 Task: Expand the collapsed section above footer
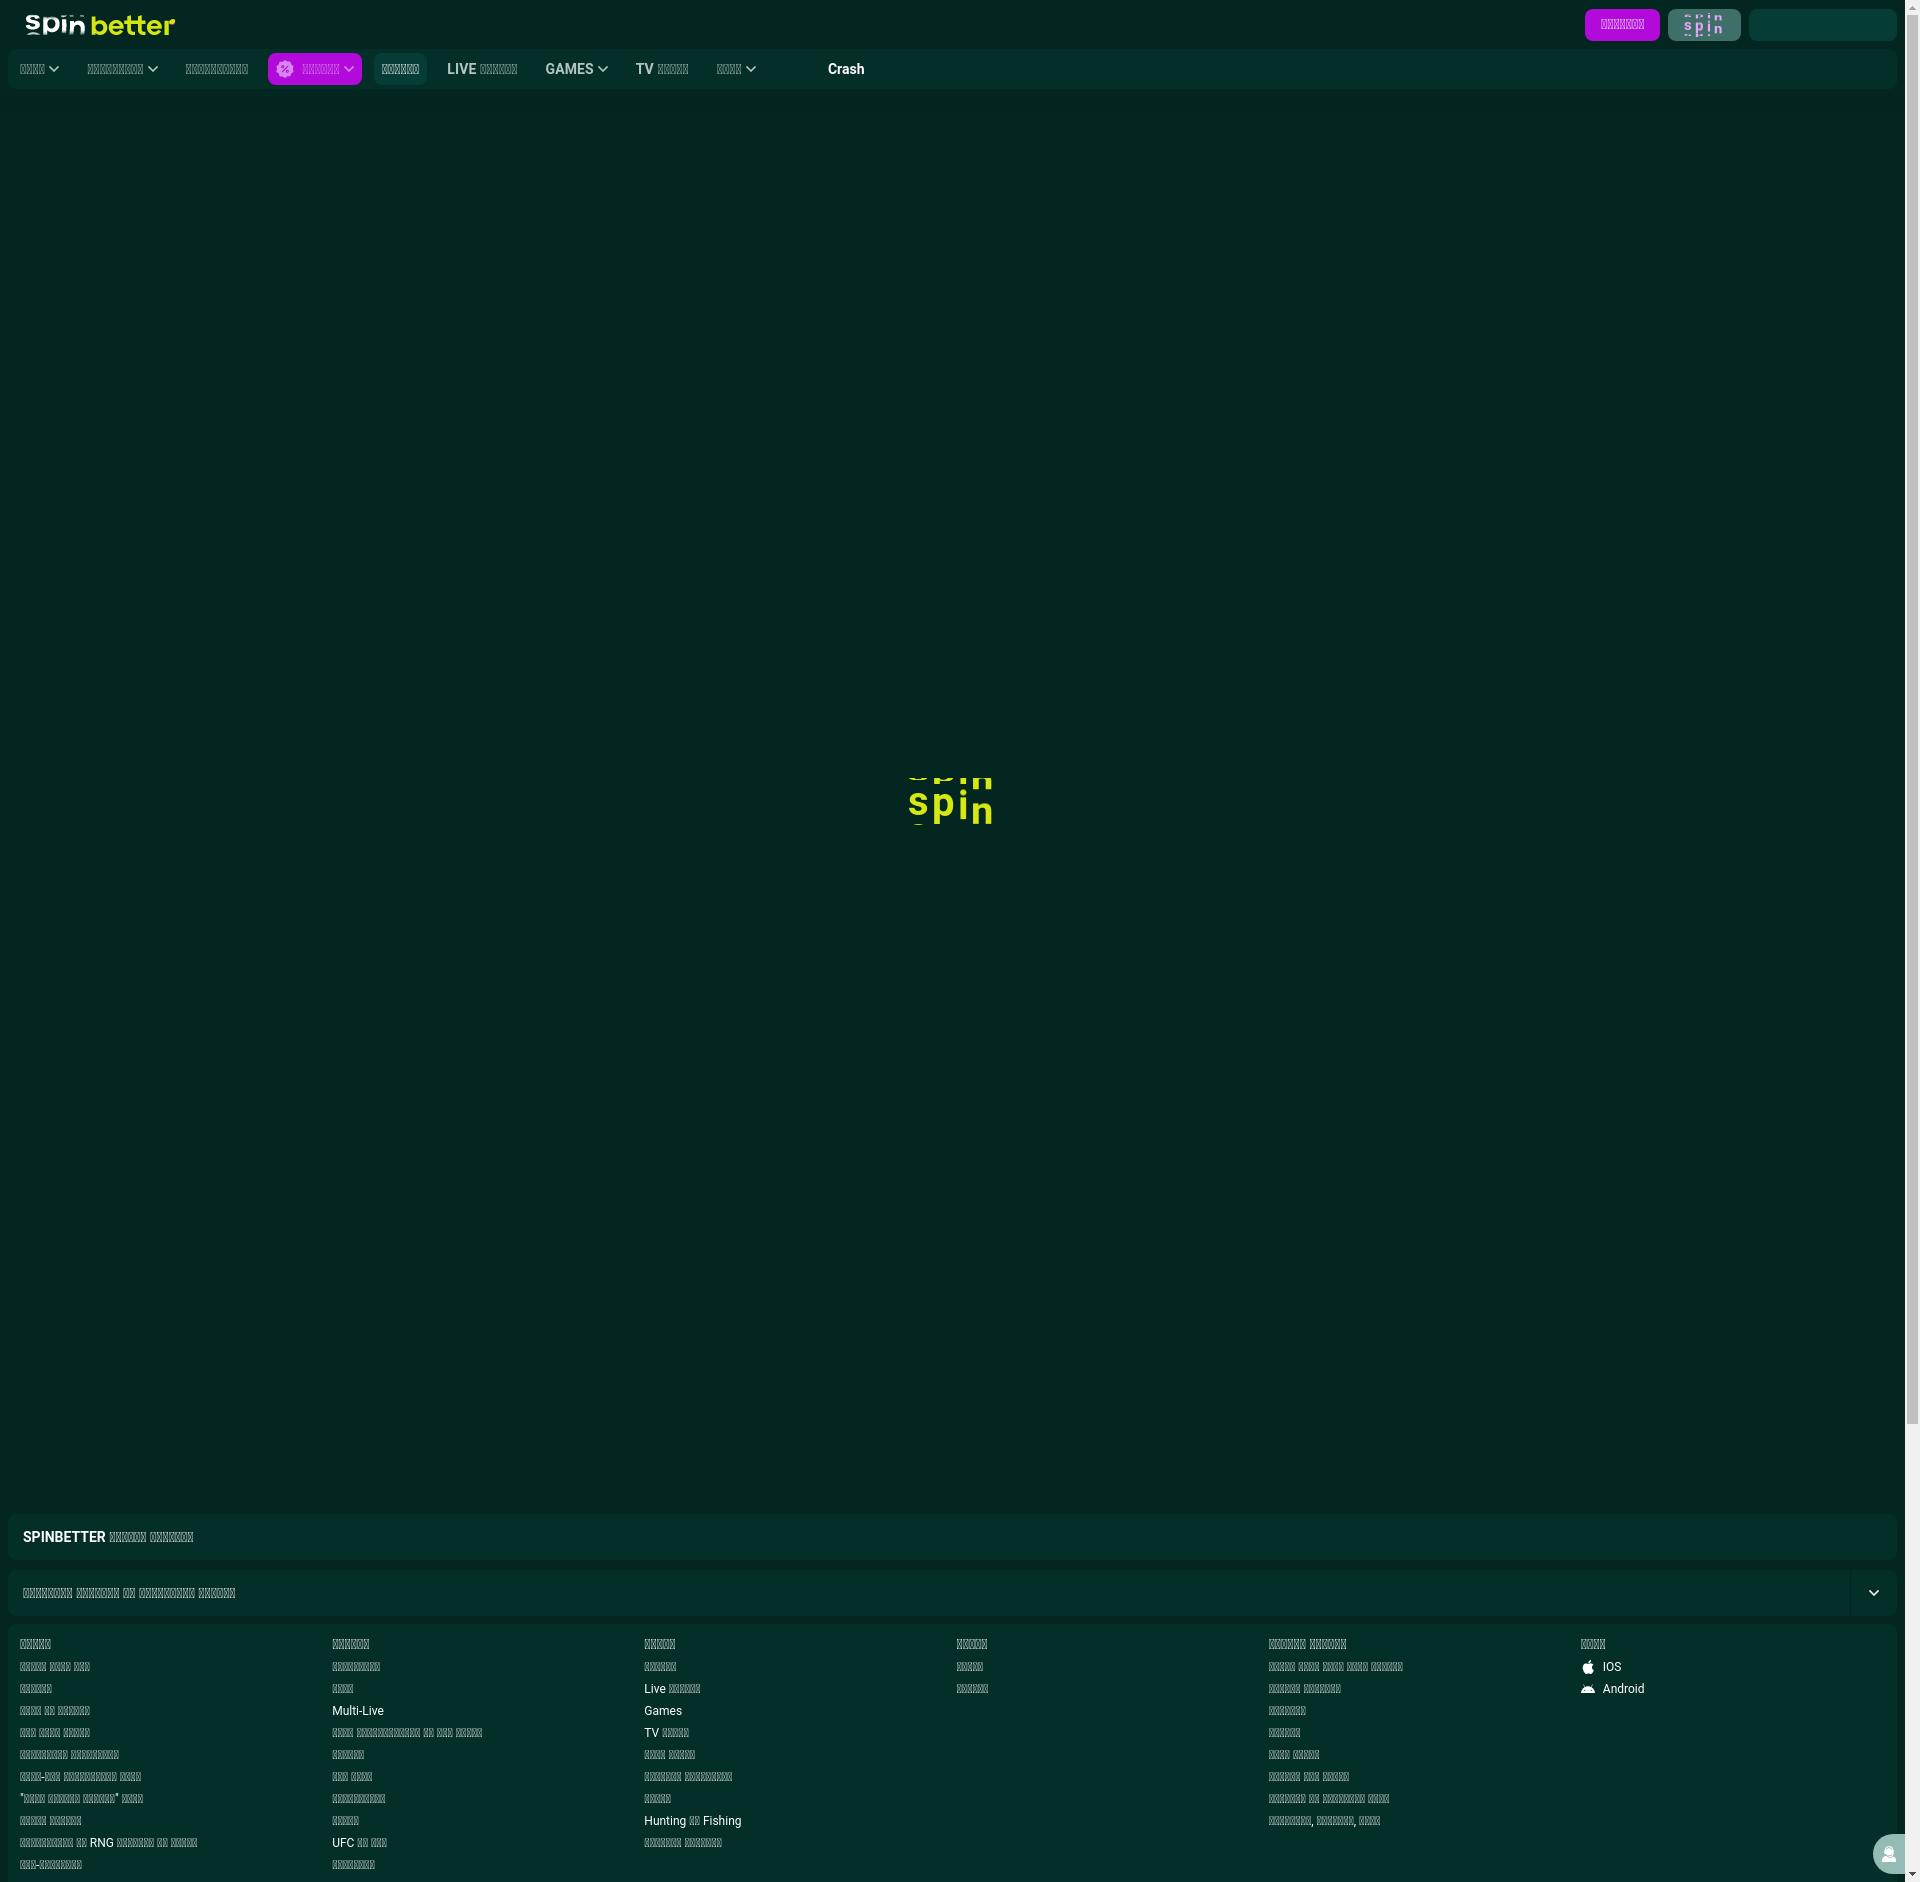[1873, 1593]
